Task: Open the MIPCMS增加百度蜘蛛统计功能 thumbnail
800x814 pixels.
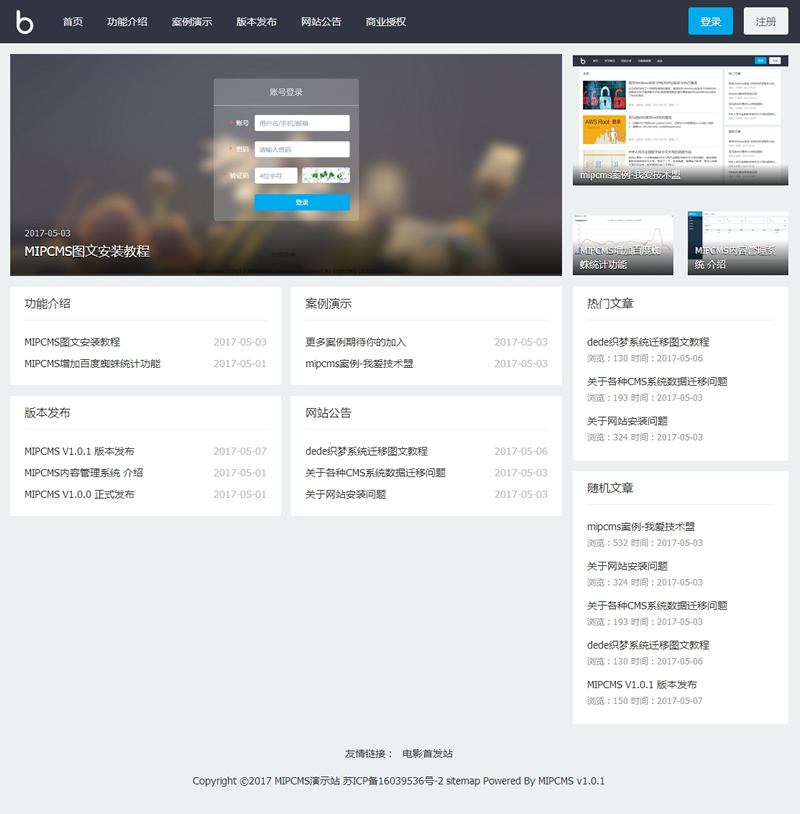Action: coord(623,243)
